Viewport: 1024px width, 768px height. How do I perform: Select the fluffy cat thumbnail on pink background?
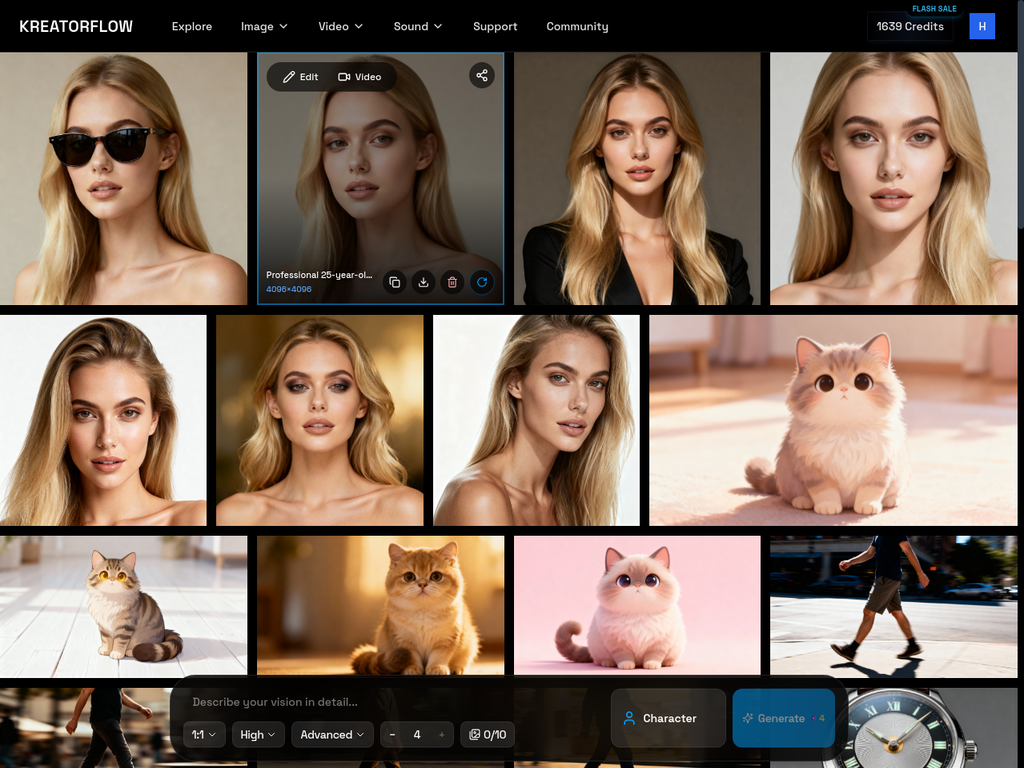[637, 605]
